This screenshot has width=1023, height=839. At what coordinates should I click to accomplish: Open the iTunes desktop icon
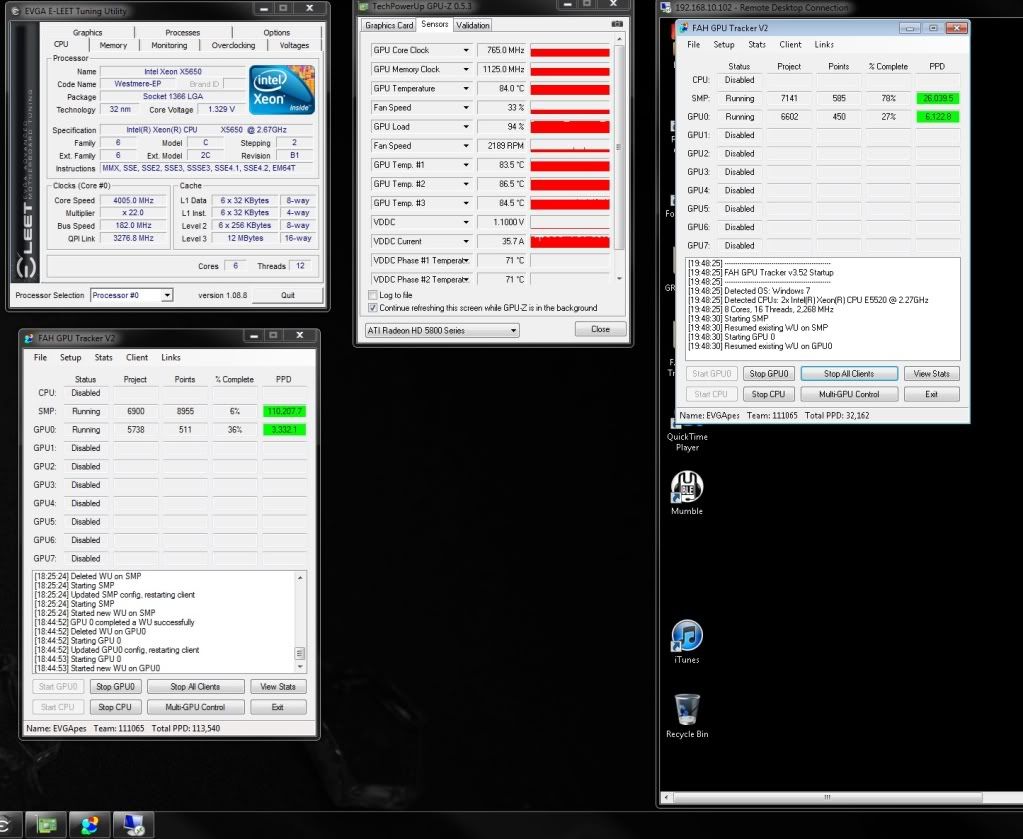(686, 640)
